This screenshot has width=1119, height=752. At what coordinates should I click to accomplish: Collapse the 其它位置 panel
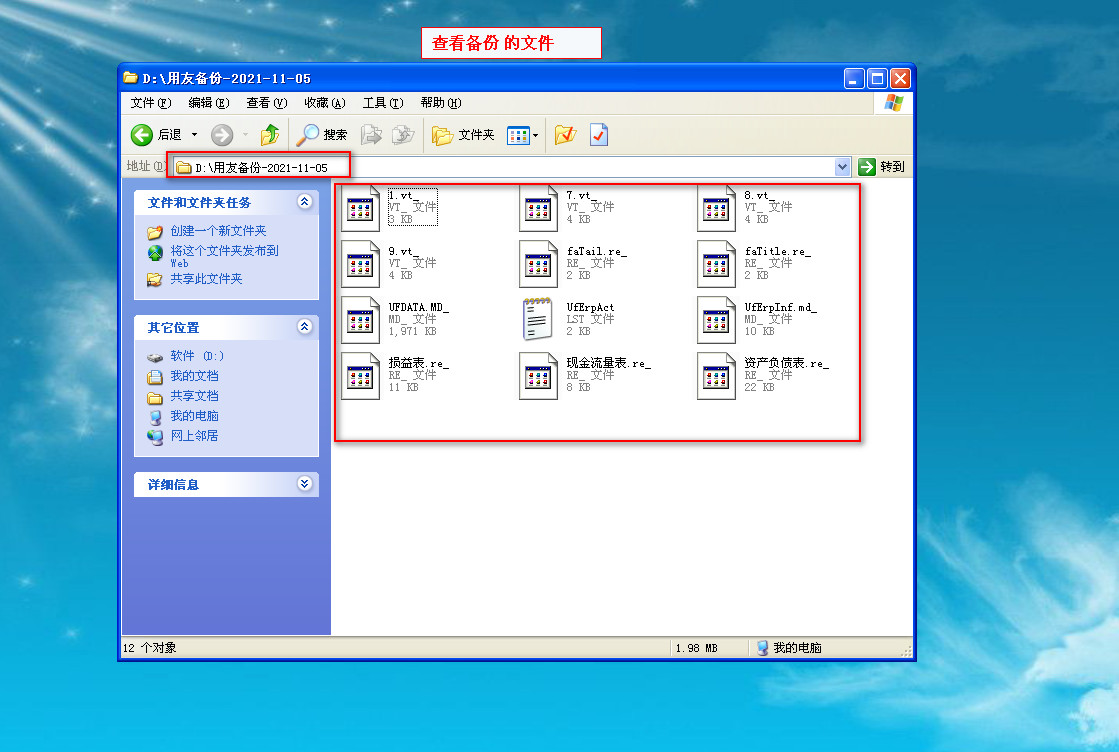pyautogui.click(x=305, y=327)
